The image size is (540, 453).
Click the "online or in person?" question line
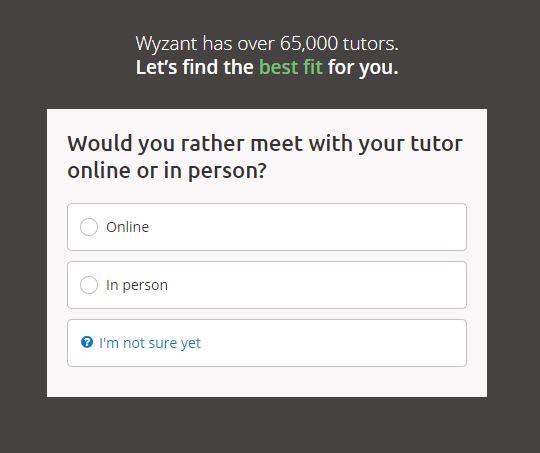pyautogui.click(x=167, y=171)
